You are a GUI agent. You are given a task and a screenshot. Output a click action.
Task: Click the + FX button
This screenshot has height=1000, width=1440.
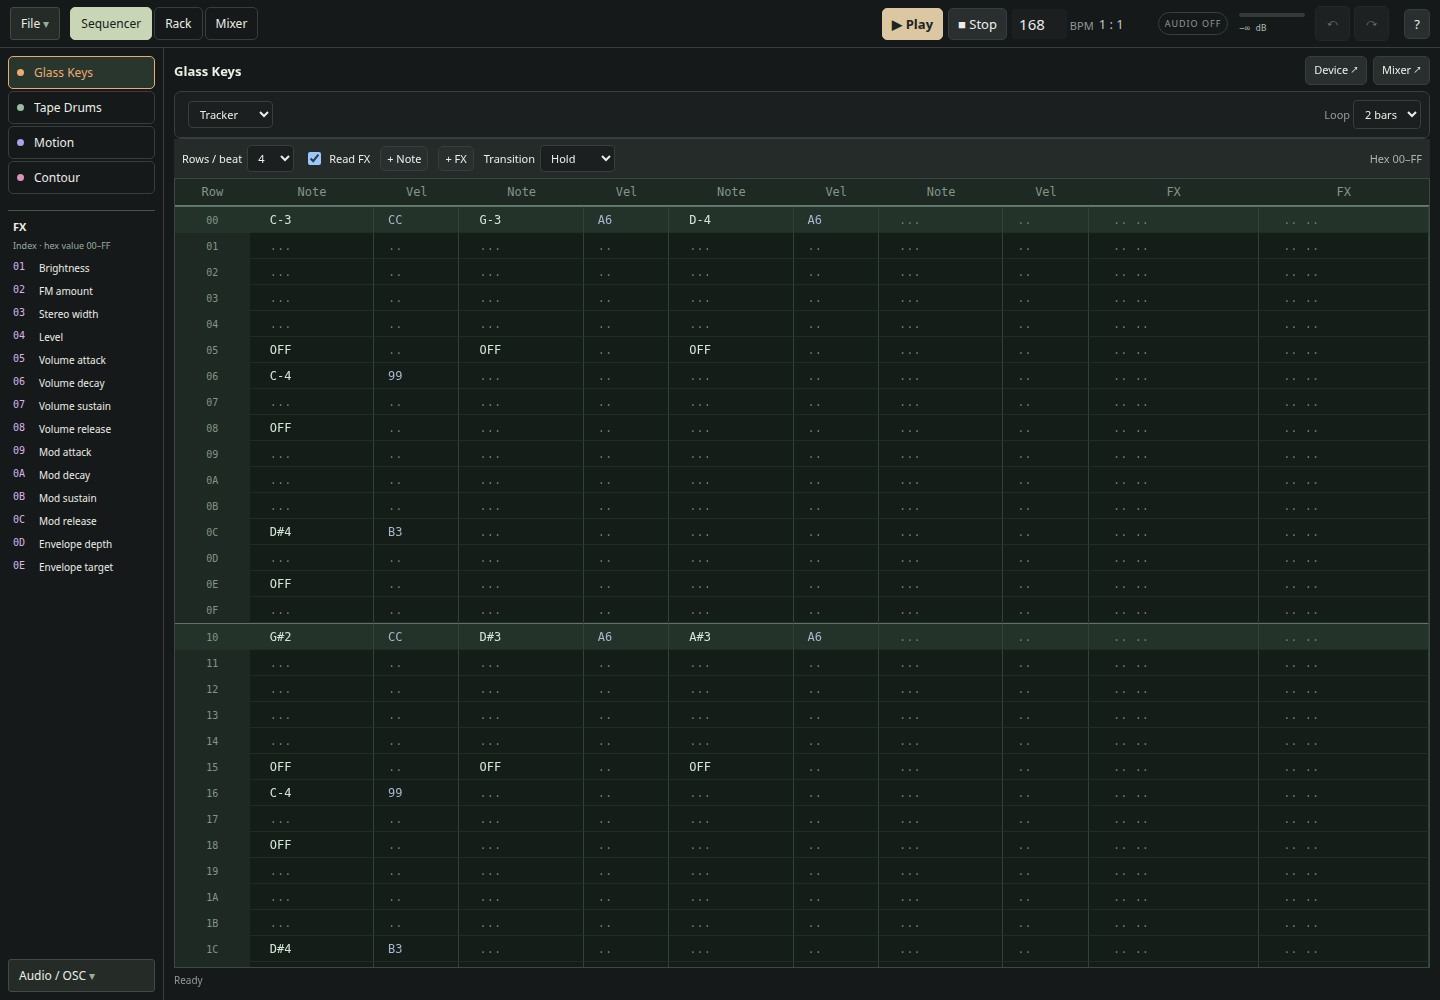(456, 158)
